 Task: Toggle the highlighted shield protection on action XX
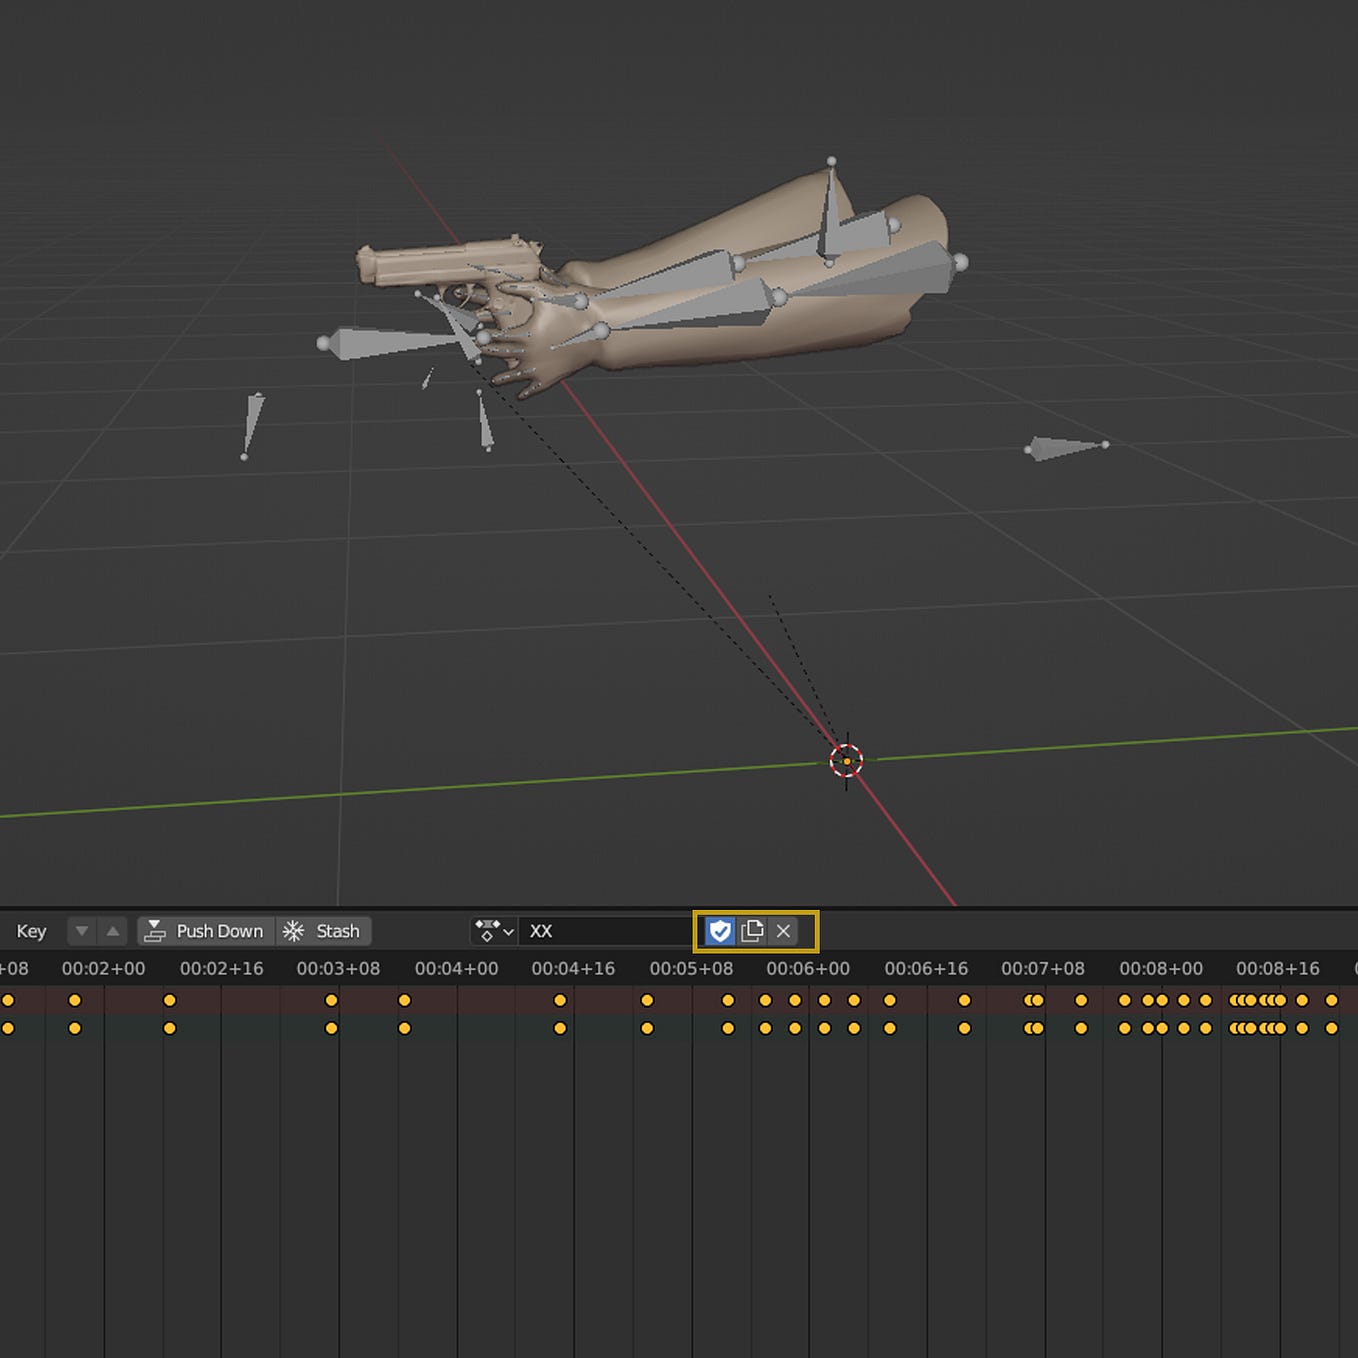(x=720, y=931)
